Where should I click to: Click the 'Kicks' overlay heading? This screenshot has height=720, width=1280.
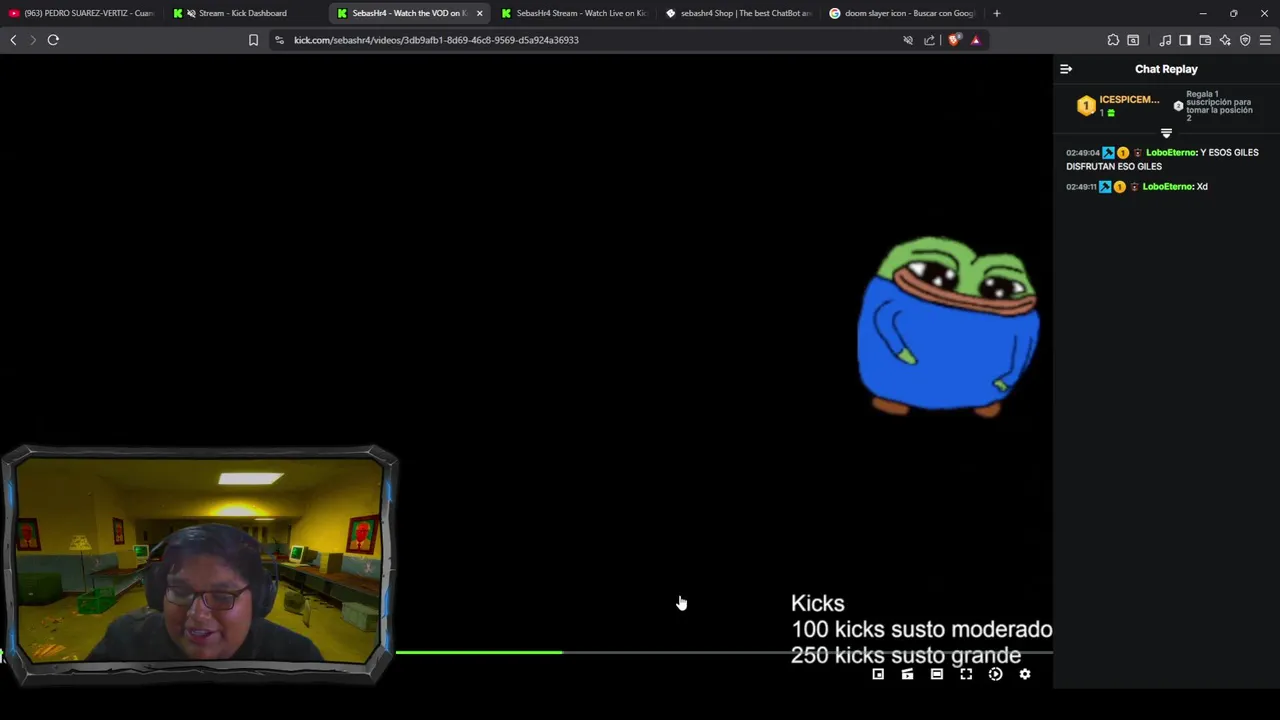point(818,603)
